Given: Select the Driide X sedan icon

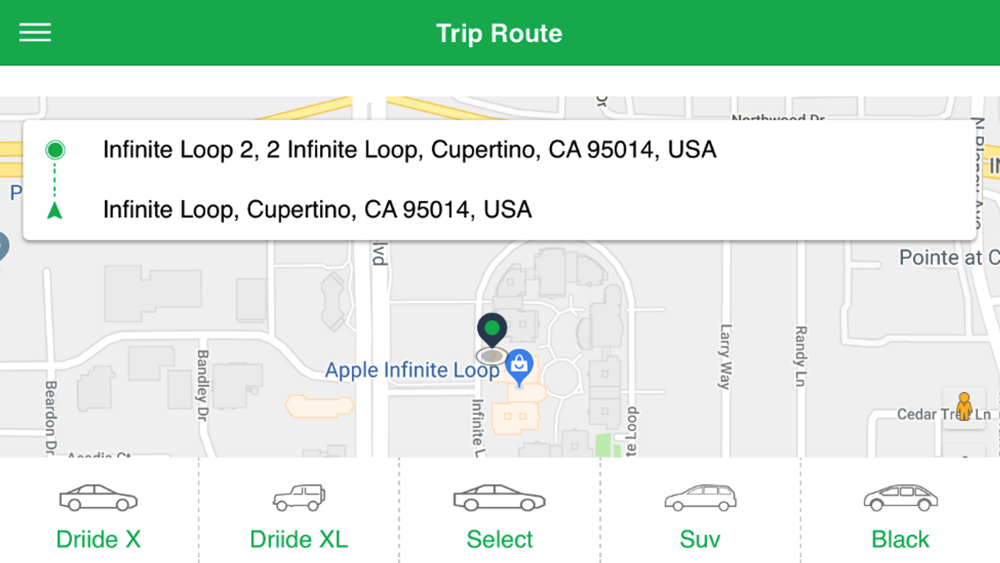Looking at the screenshot, I should click(98, 498).
